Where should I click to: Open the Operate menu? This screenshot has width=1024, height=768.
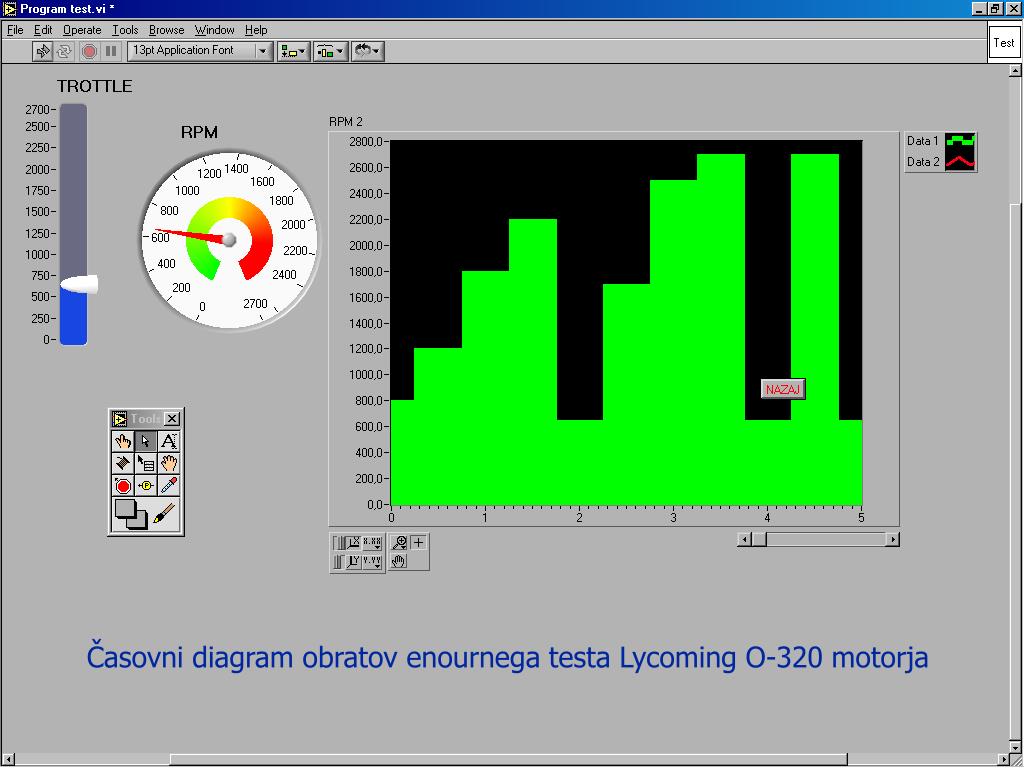tap(82, 30)
